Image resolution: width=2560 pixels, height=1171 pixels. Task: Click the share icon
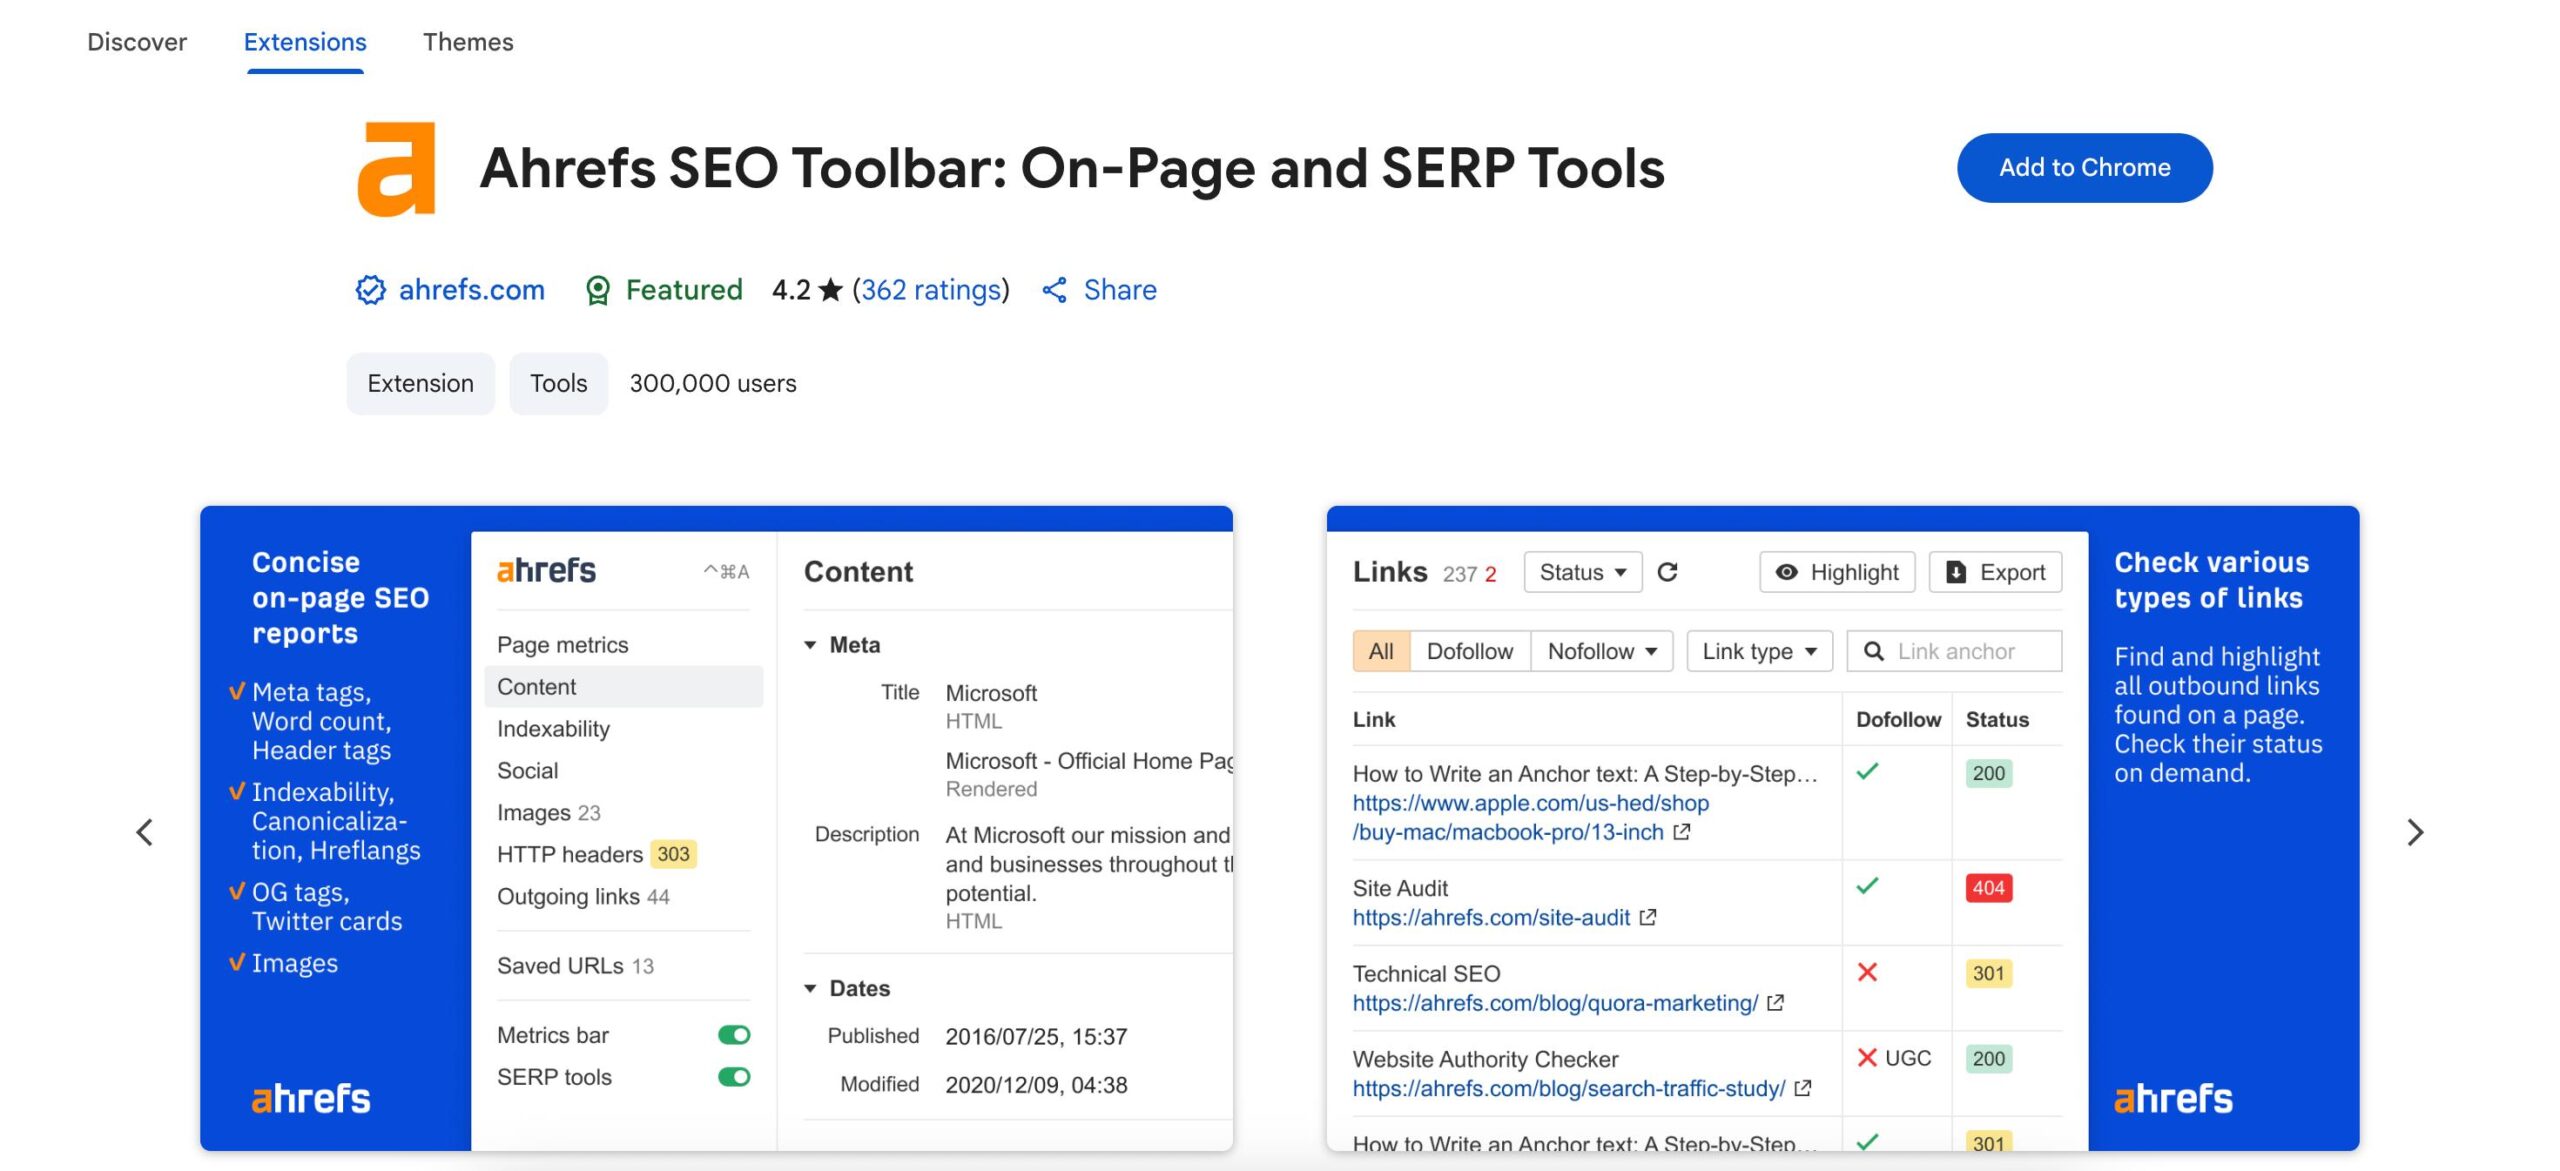tap(1054, 290)
